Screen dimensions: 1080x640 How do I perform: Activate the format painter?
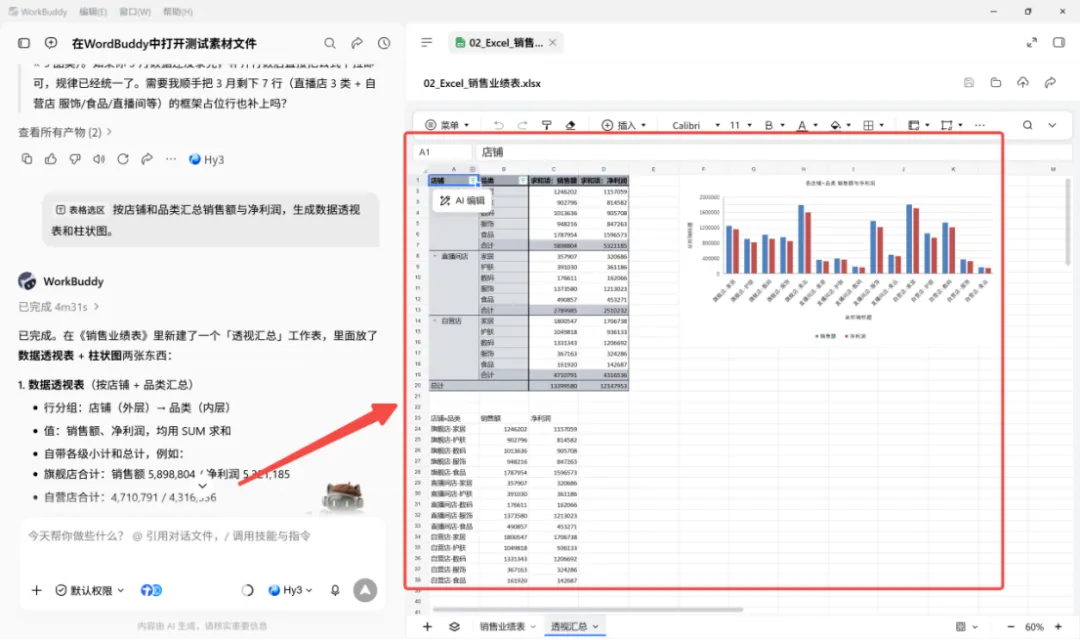tap(546, 125)
